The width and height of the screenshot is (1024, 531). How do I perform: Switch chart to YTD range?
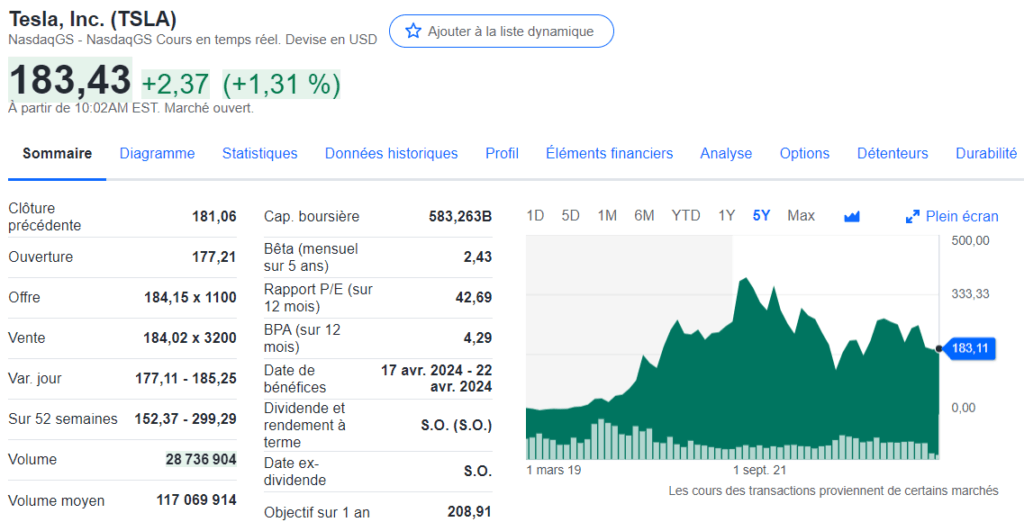(x=686, y=215)
